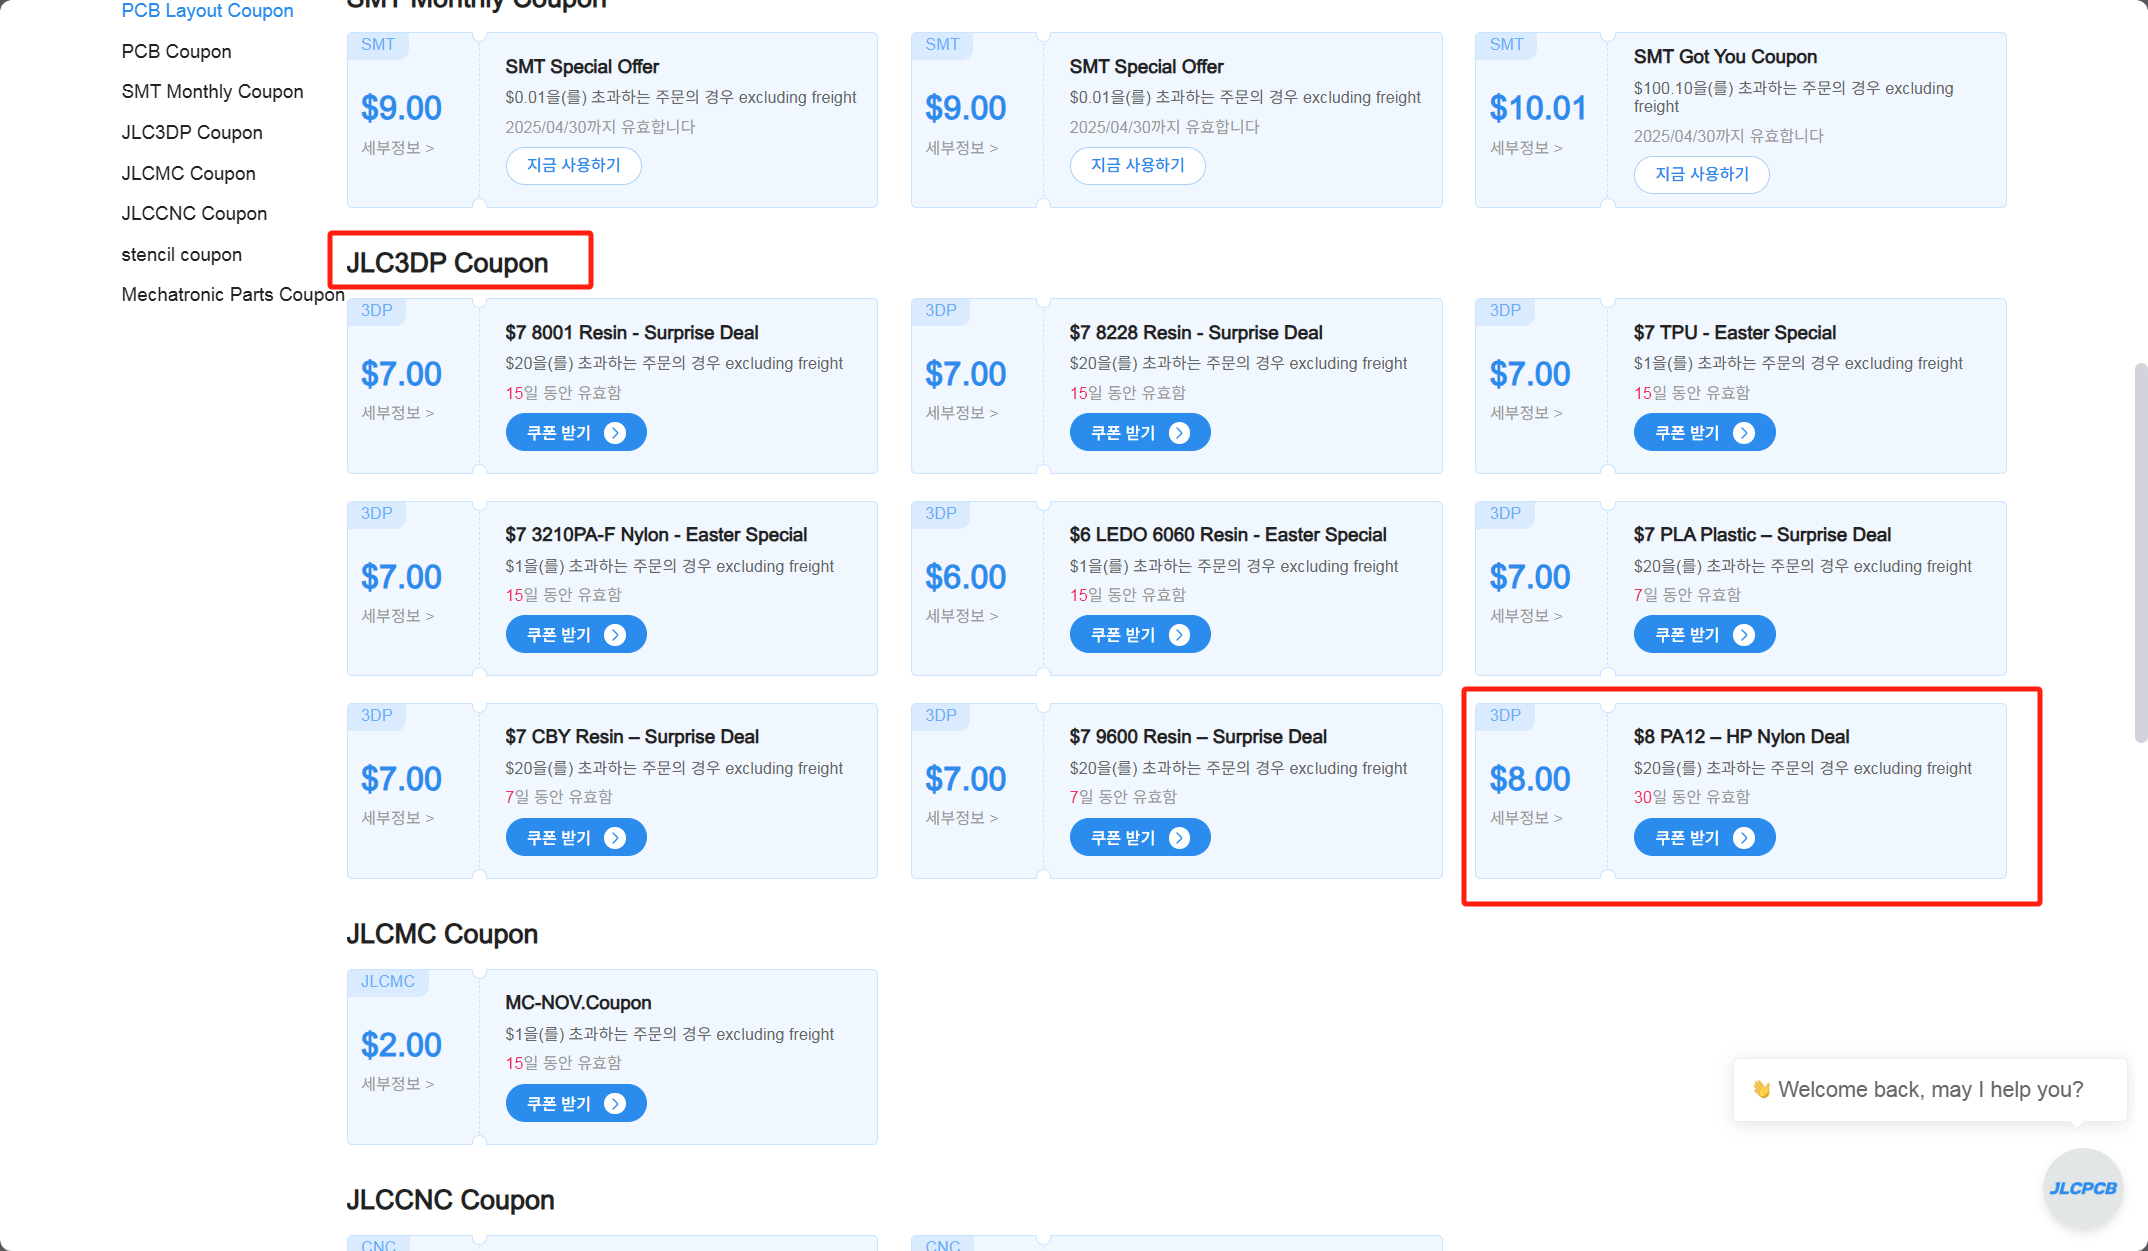Click arrow icon on 8228 Resin coupon button
The image size is (2148, 1251).
1180,433
